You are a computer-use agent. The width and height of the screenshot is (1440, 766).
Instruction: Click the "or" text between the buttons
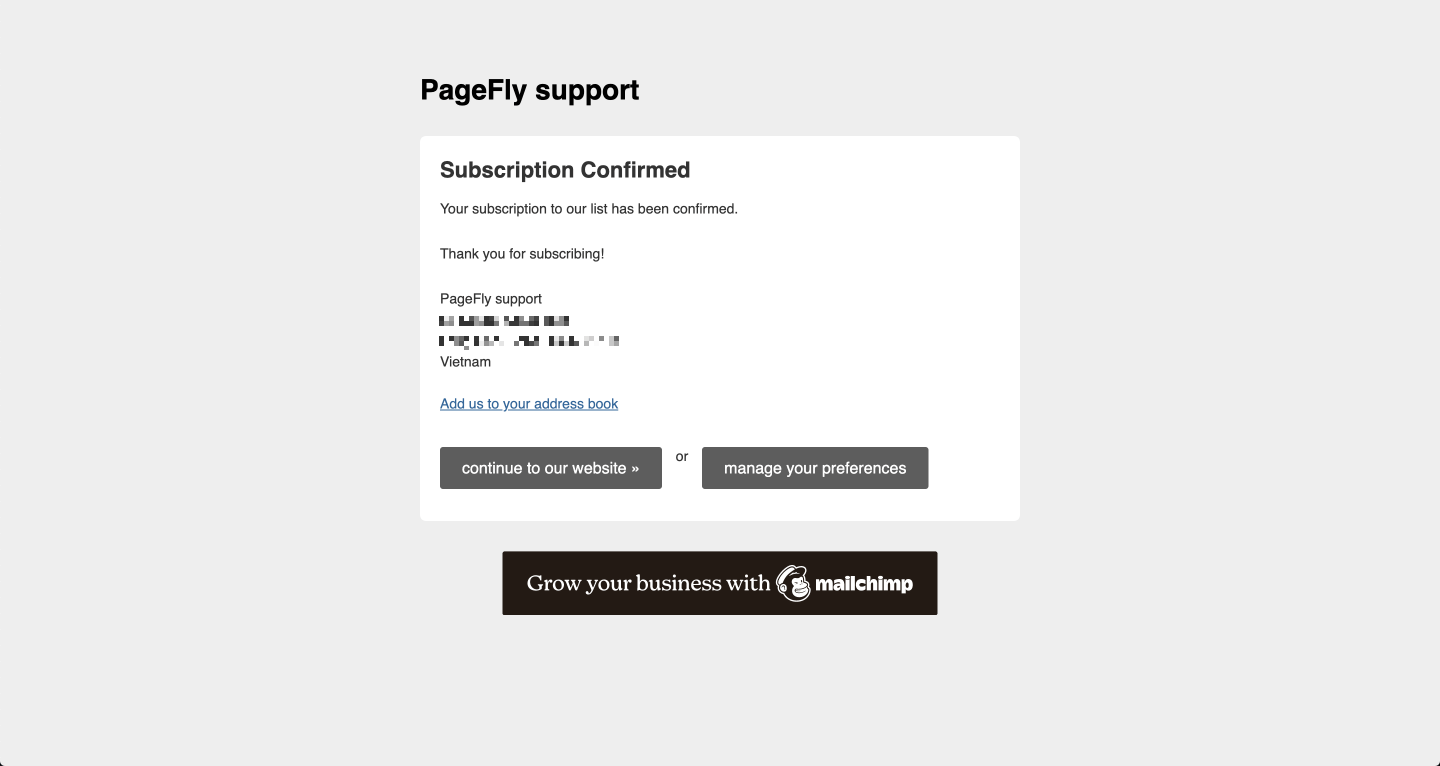coord(682,456)
